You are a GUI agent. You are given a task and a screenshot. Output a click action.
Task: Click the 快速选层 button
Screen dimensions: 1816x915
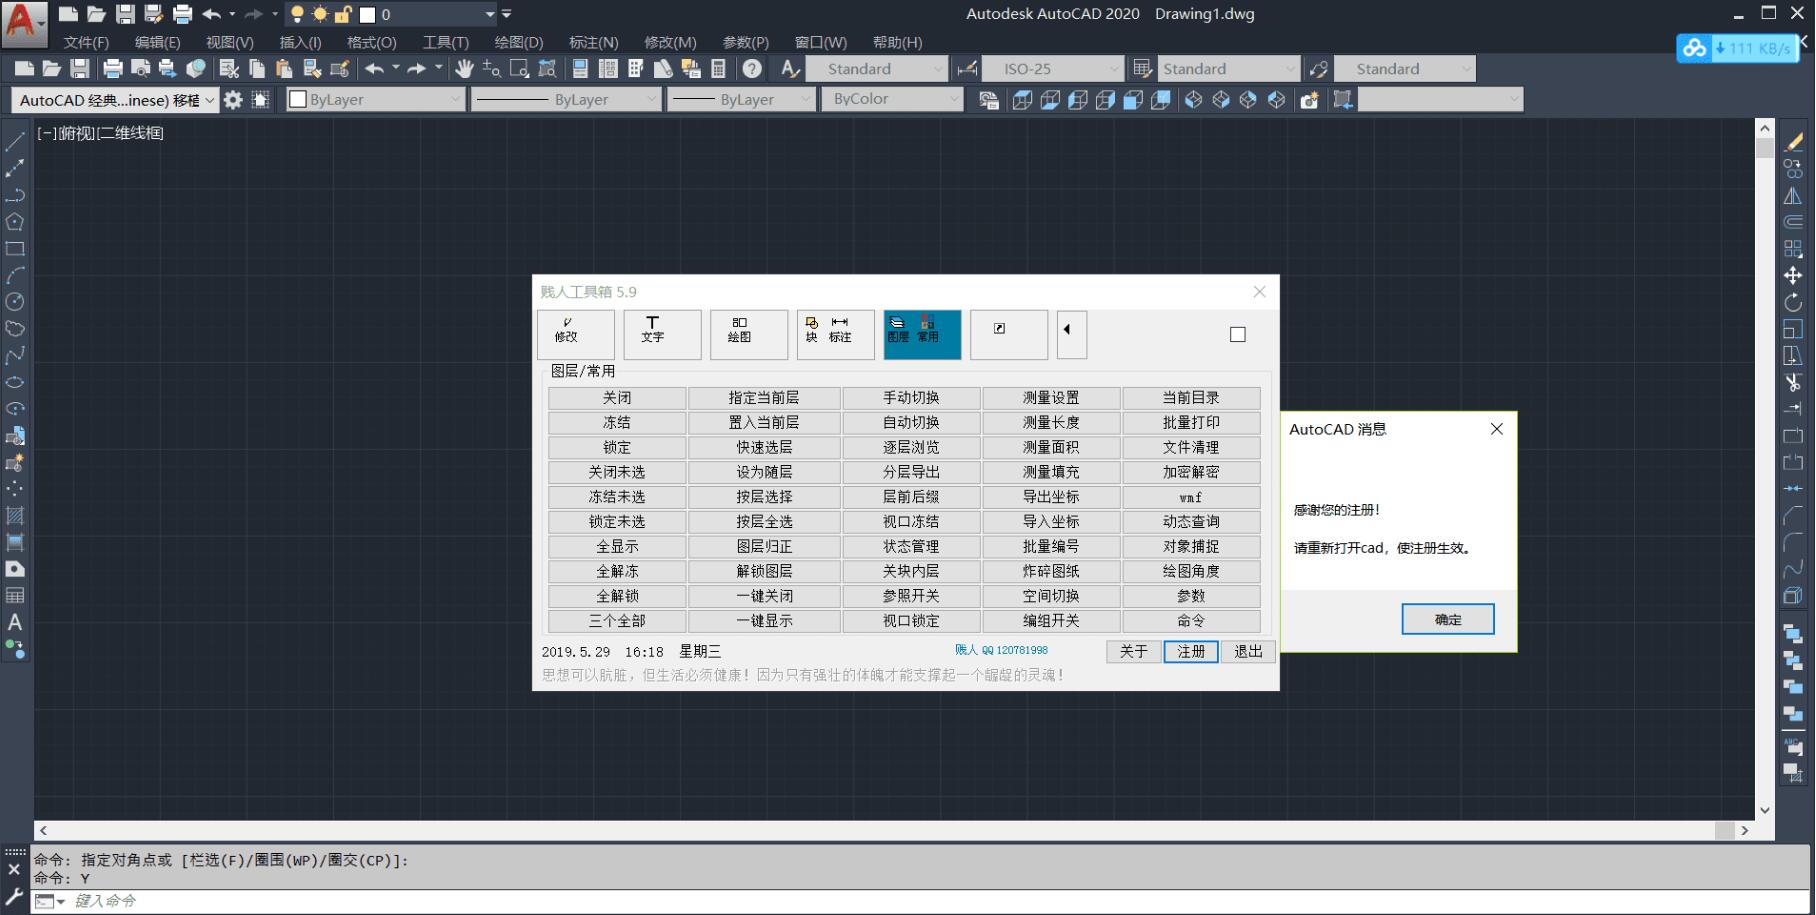pos(764,447)
